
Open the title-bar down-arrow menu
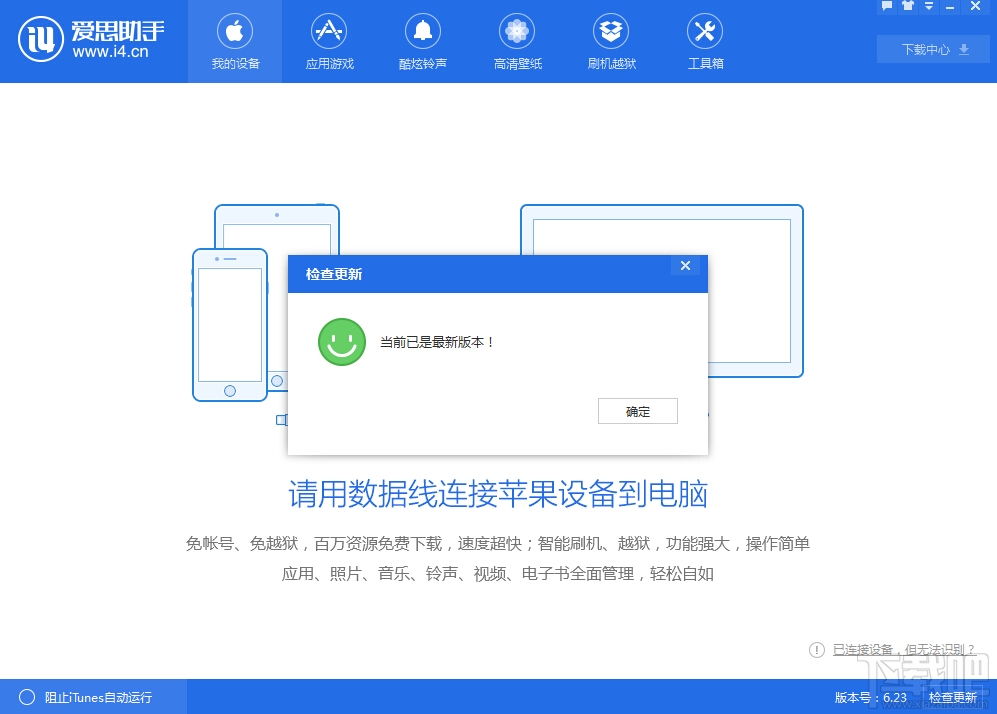(x=930, y=7)
